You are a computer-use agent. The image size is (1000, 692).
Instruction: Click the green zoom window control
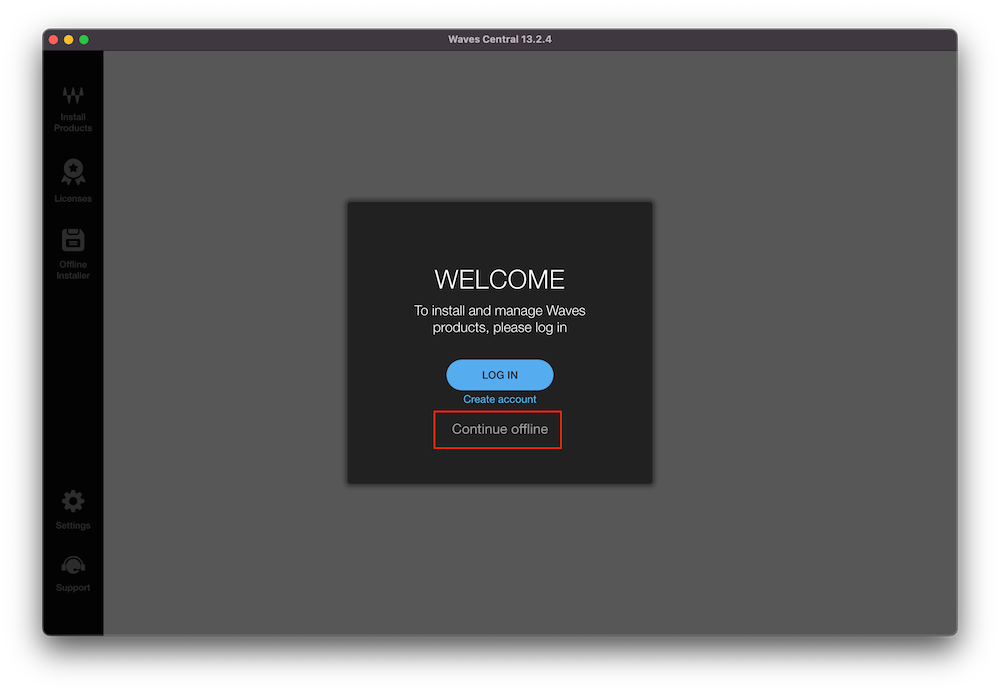[x=84, y=39]
